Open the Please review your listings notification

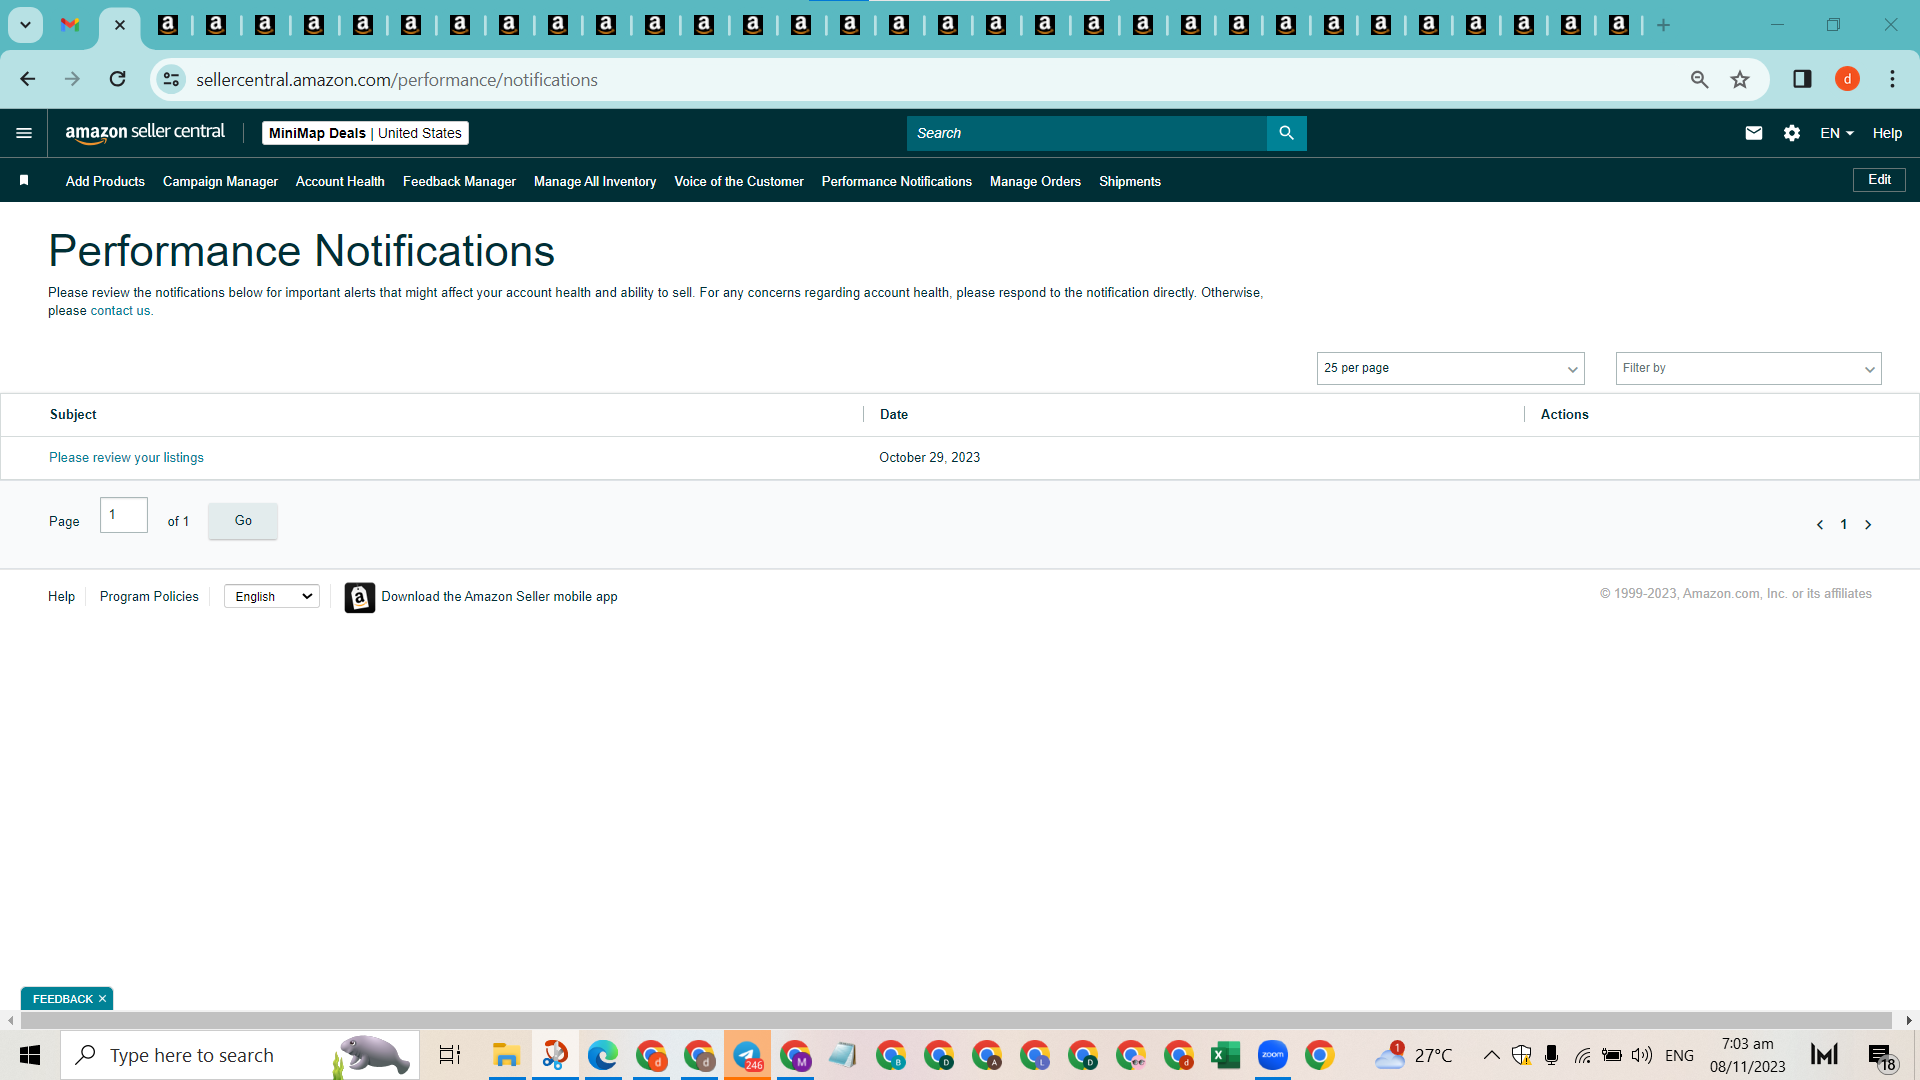click(126, 457)
